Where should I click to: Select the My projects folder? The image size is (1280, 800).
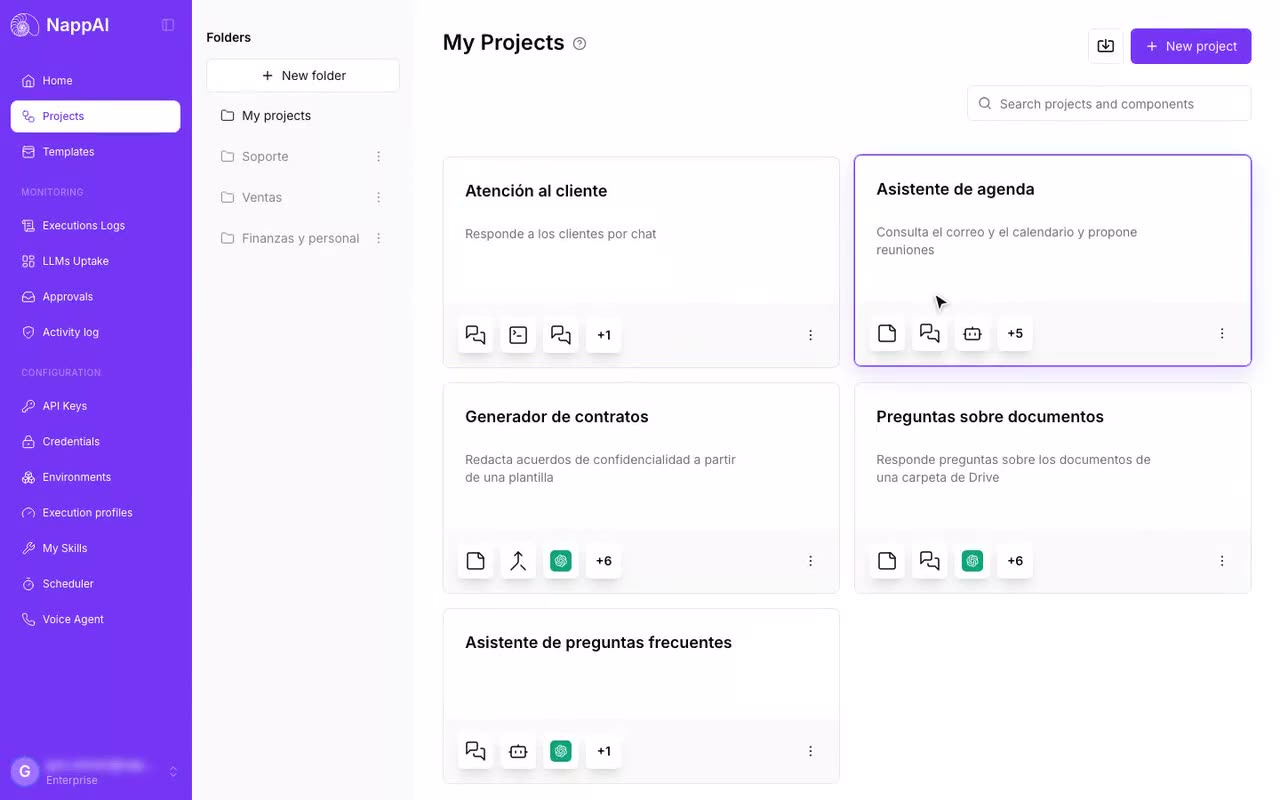(x=303, y=116)
